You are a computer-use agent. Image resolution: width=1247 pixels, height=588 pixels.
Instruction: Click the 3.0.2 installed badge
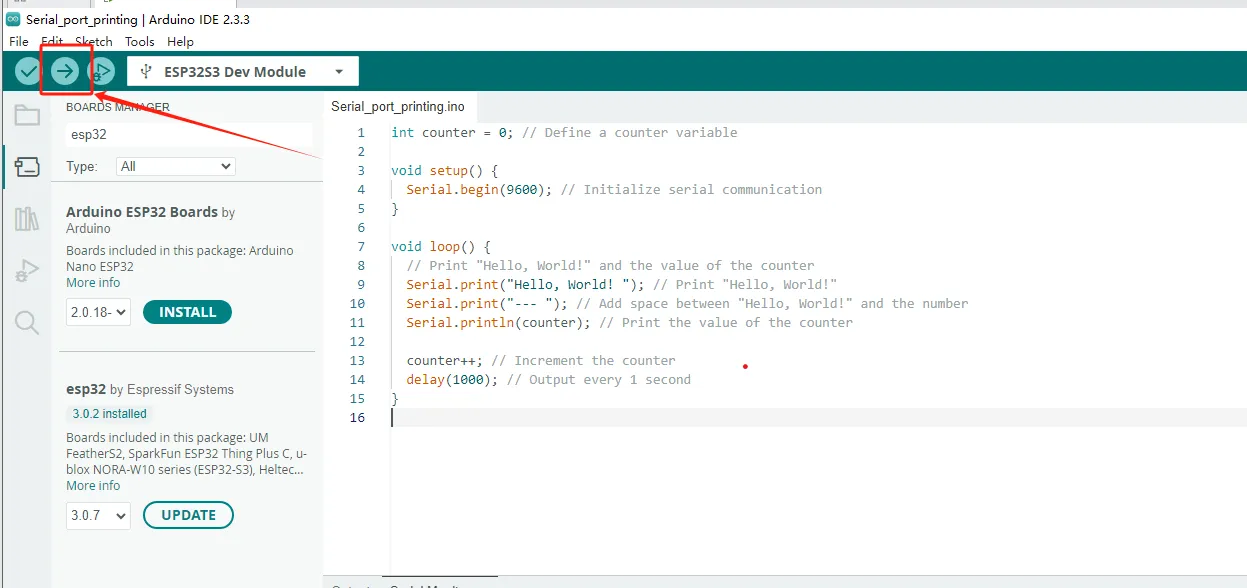[x=110, y=414]
